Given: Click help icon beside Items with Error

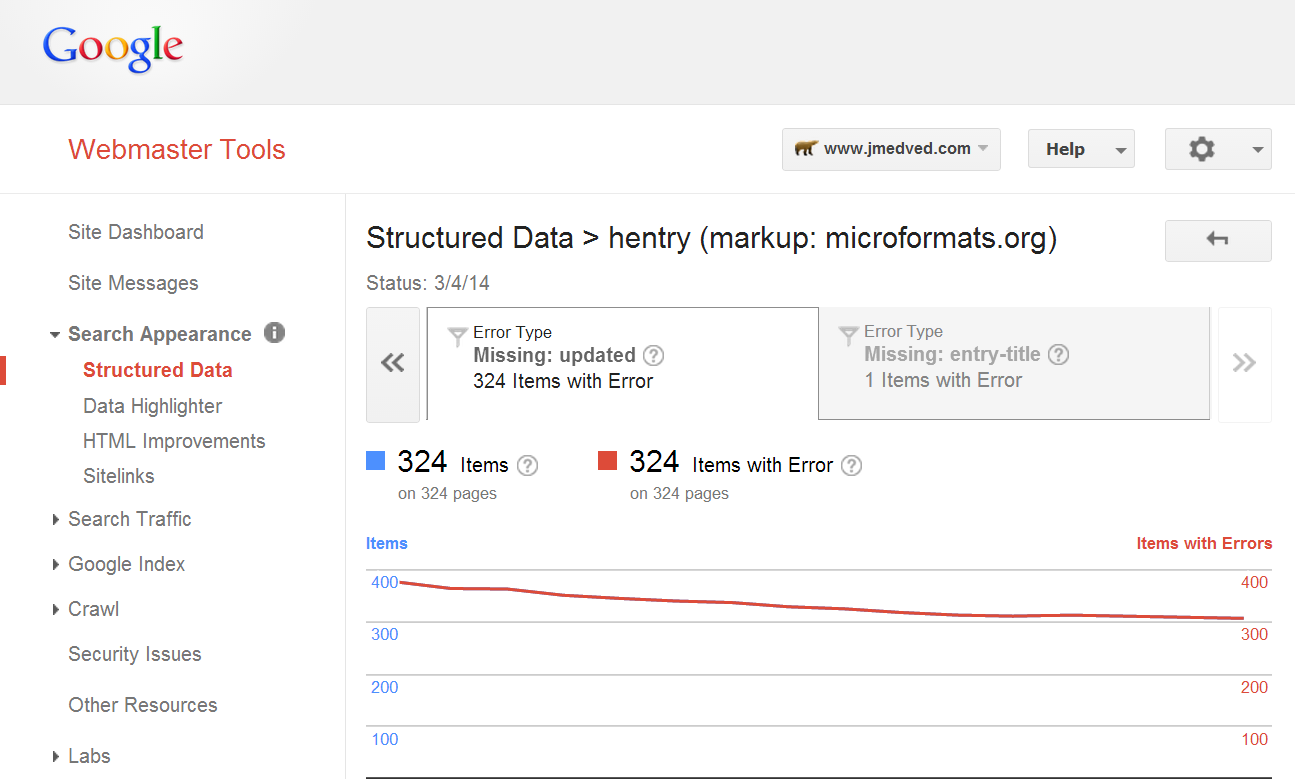Looking at the screenshot, I should [x=851, y=465].
